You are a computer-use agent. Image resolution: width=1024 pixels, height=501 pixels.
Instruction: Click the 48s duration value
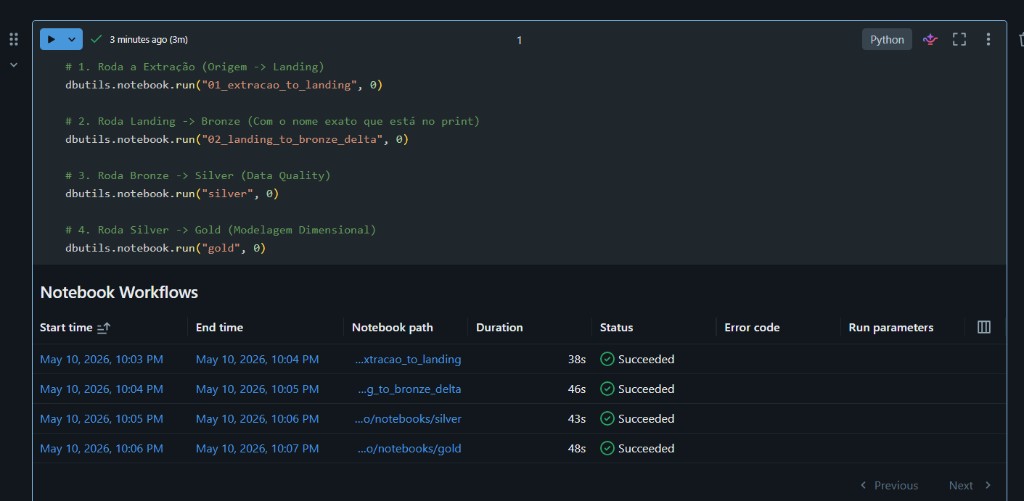[577, 449]
